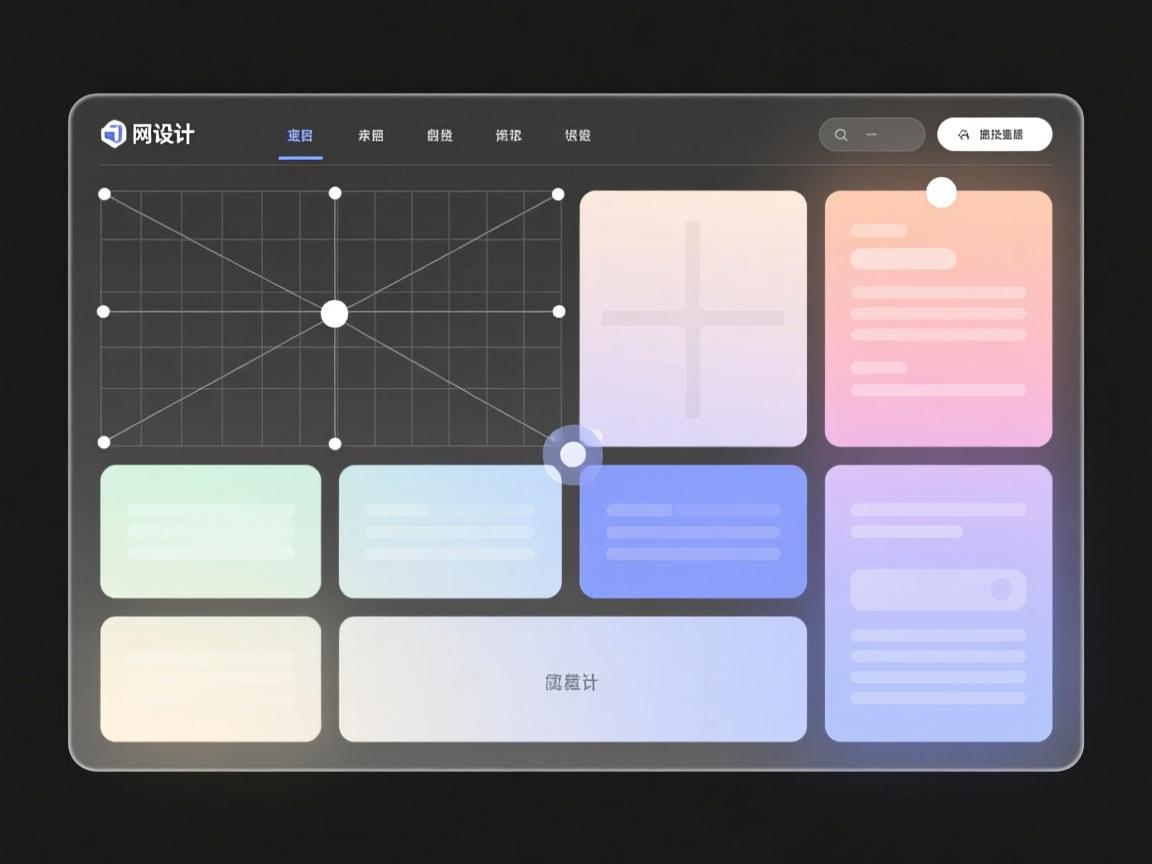Screen dimensions: 1152x864
Task: Click the wide card with centered text
Action: [x=572, y=680]
